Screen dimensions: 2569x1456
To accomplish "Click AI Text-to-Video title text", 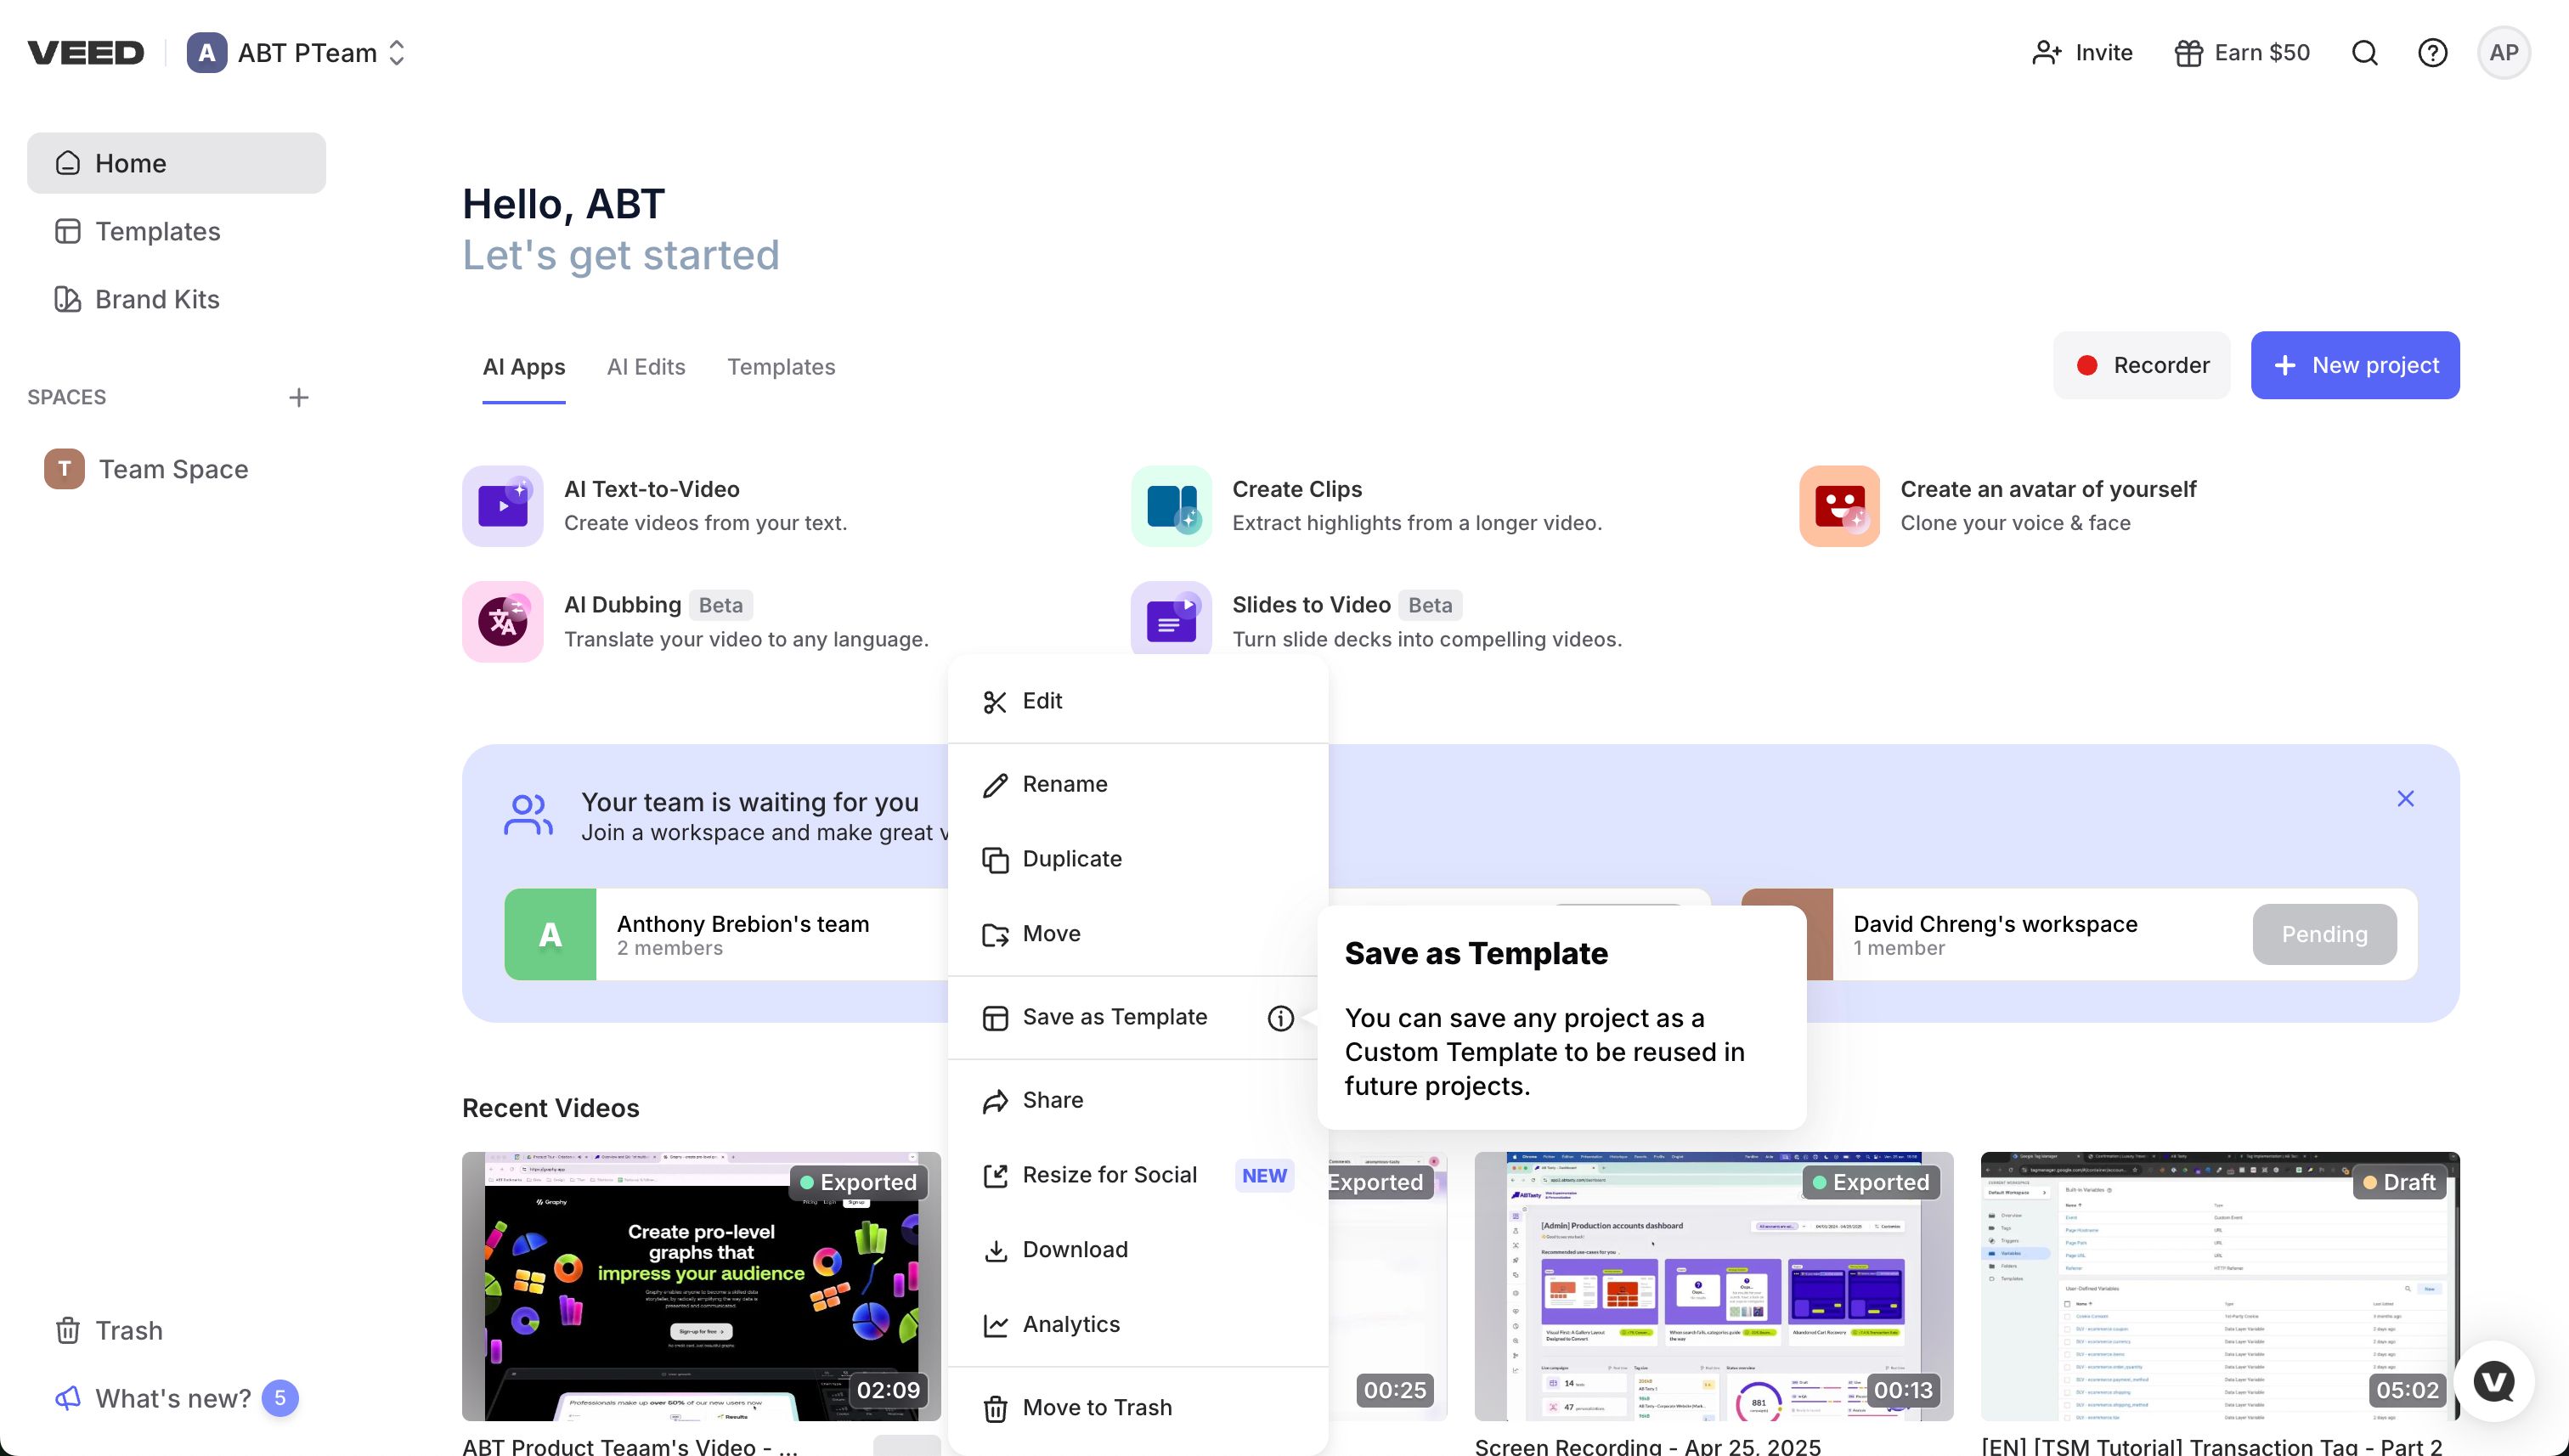I will coord(652,489).
